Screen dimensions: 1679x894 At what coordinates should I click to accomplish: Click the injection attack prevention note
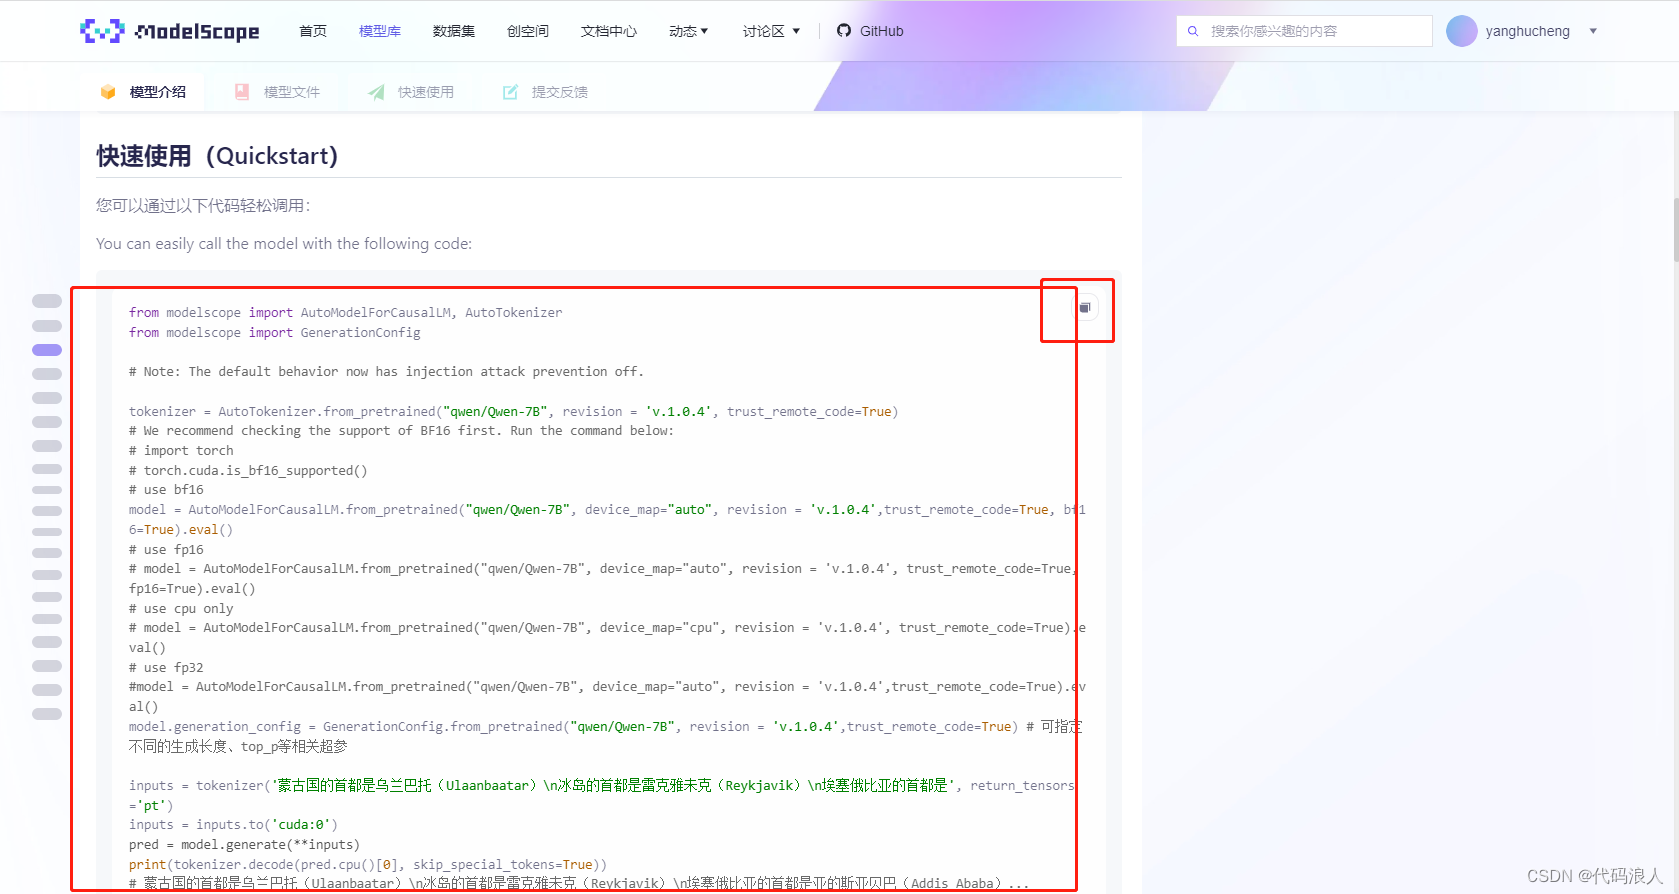coord(386,372)
